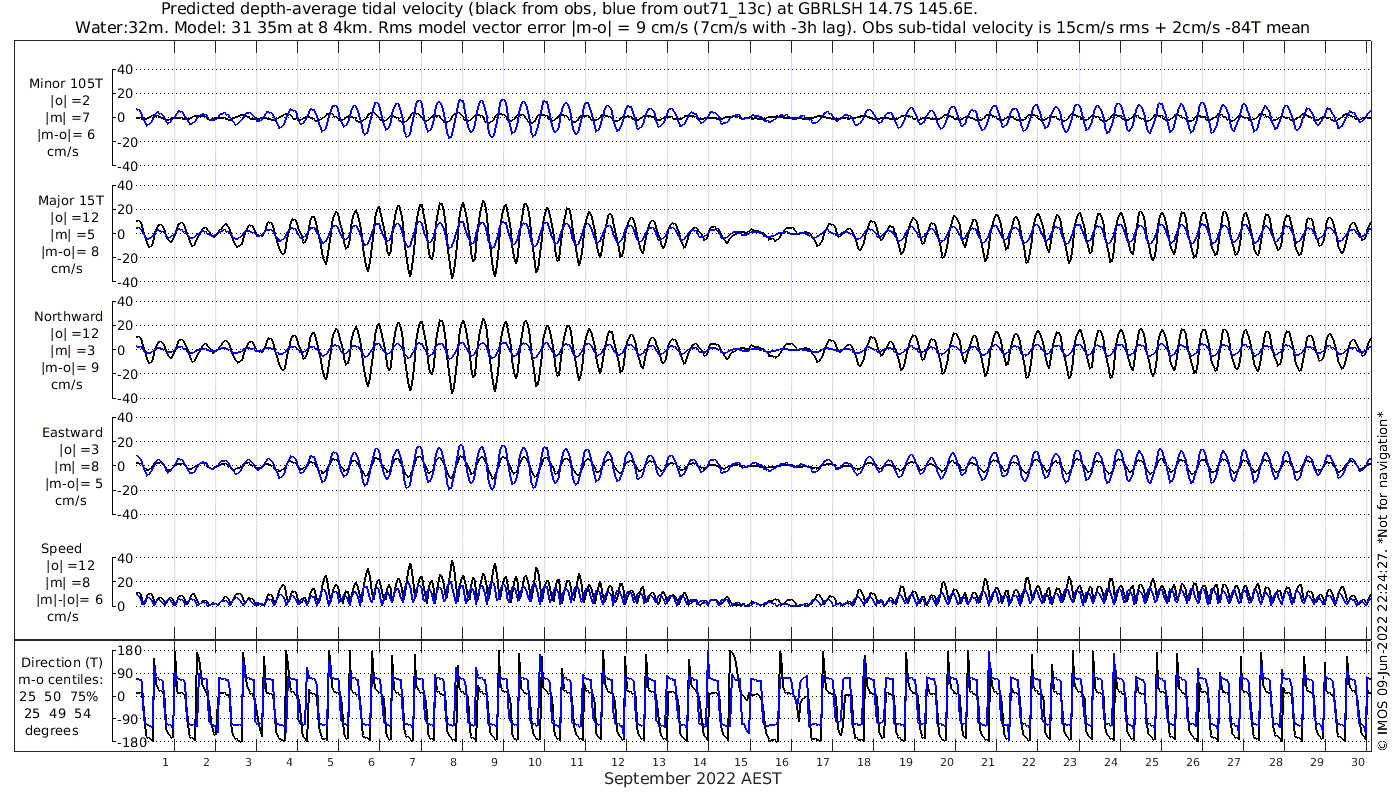Click the 'Northward' panel label

(x=68, y=316)
